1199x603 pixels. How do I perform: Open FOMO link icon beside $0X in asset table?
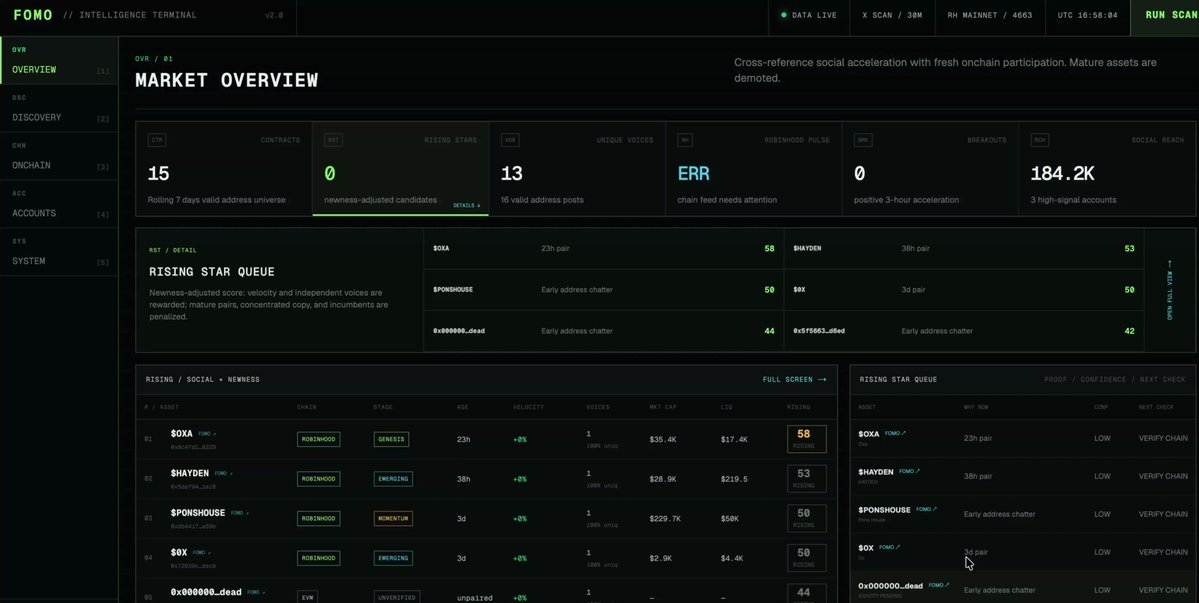click(x=201, y=553)
